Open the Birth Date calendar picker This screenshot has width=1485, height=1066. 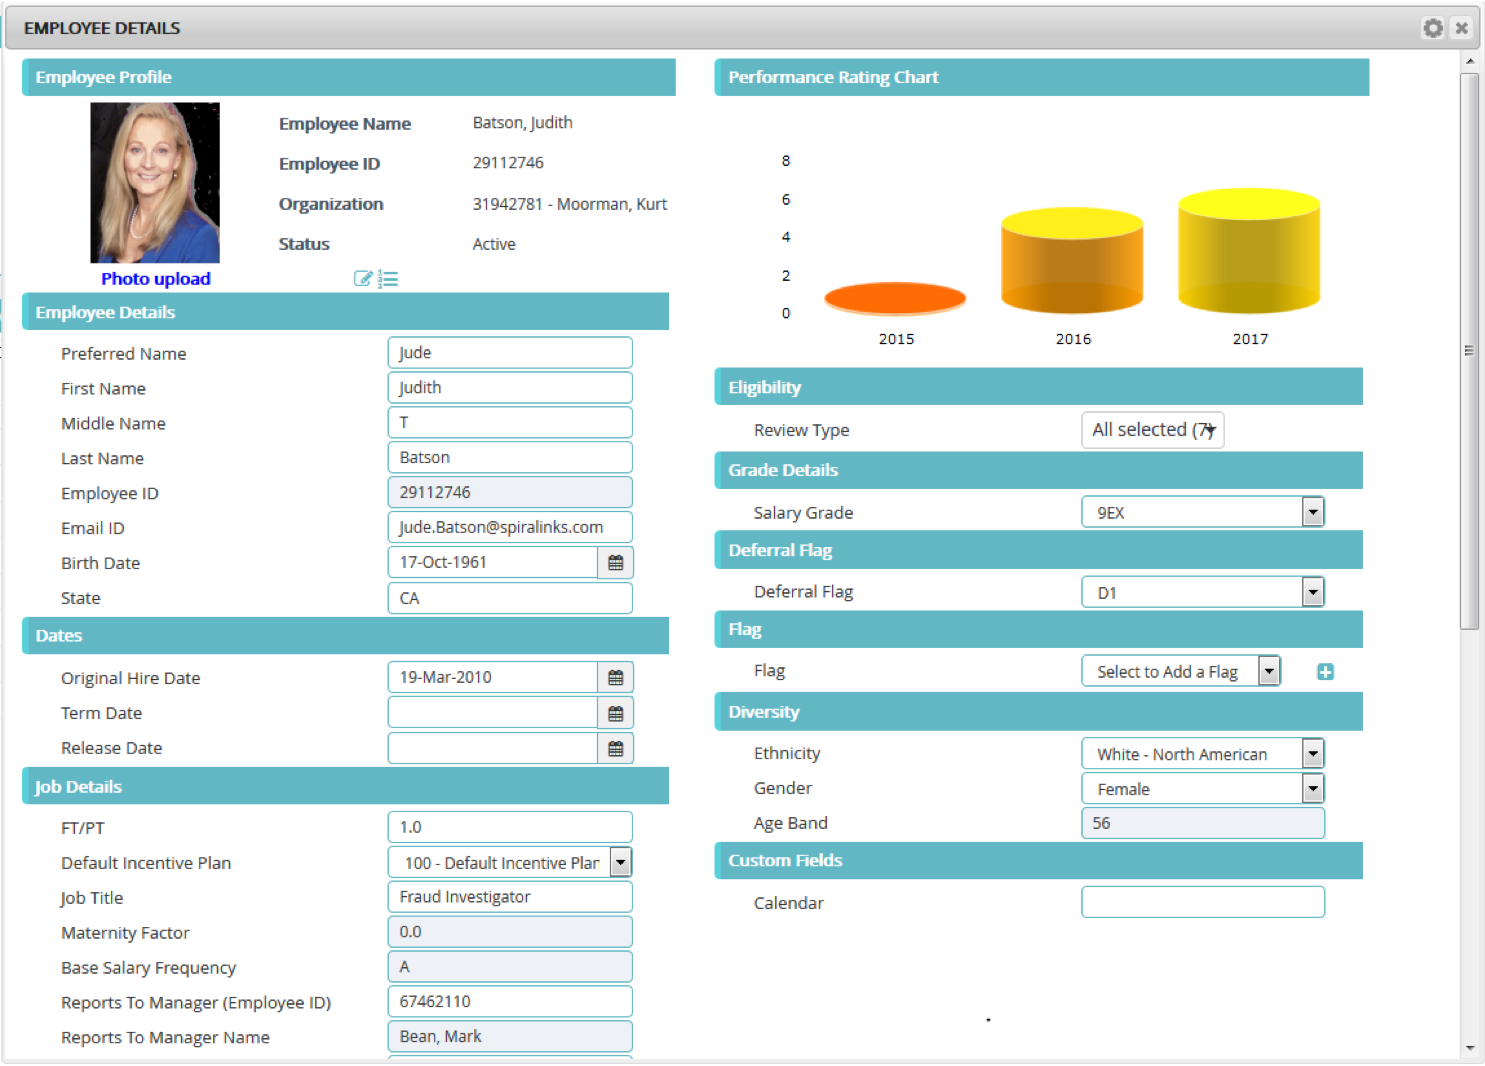(x=616, y=562)
